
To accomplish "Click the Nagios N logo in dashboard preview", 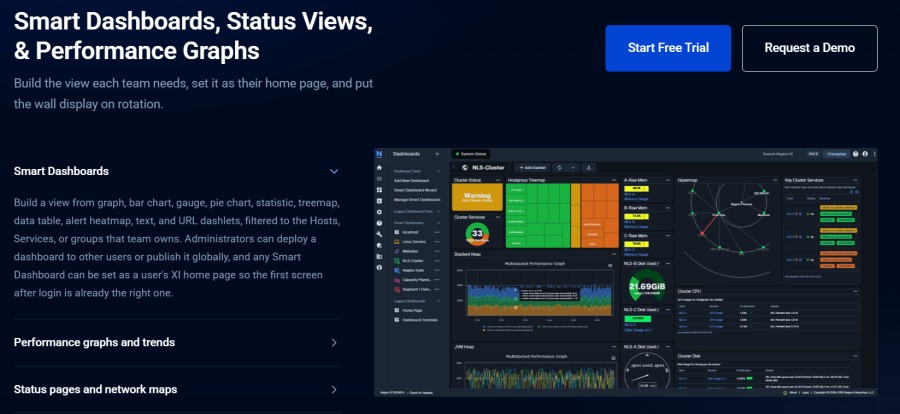I will 379,154.
